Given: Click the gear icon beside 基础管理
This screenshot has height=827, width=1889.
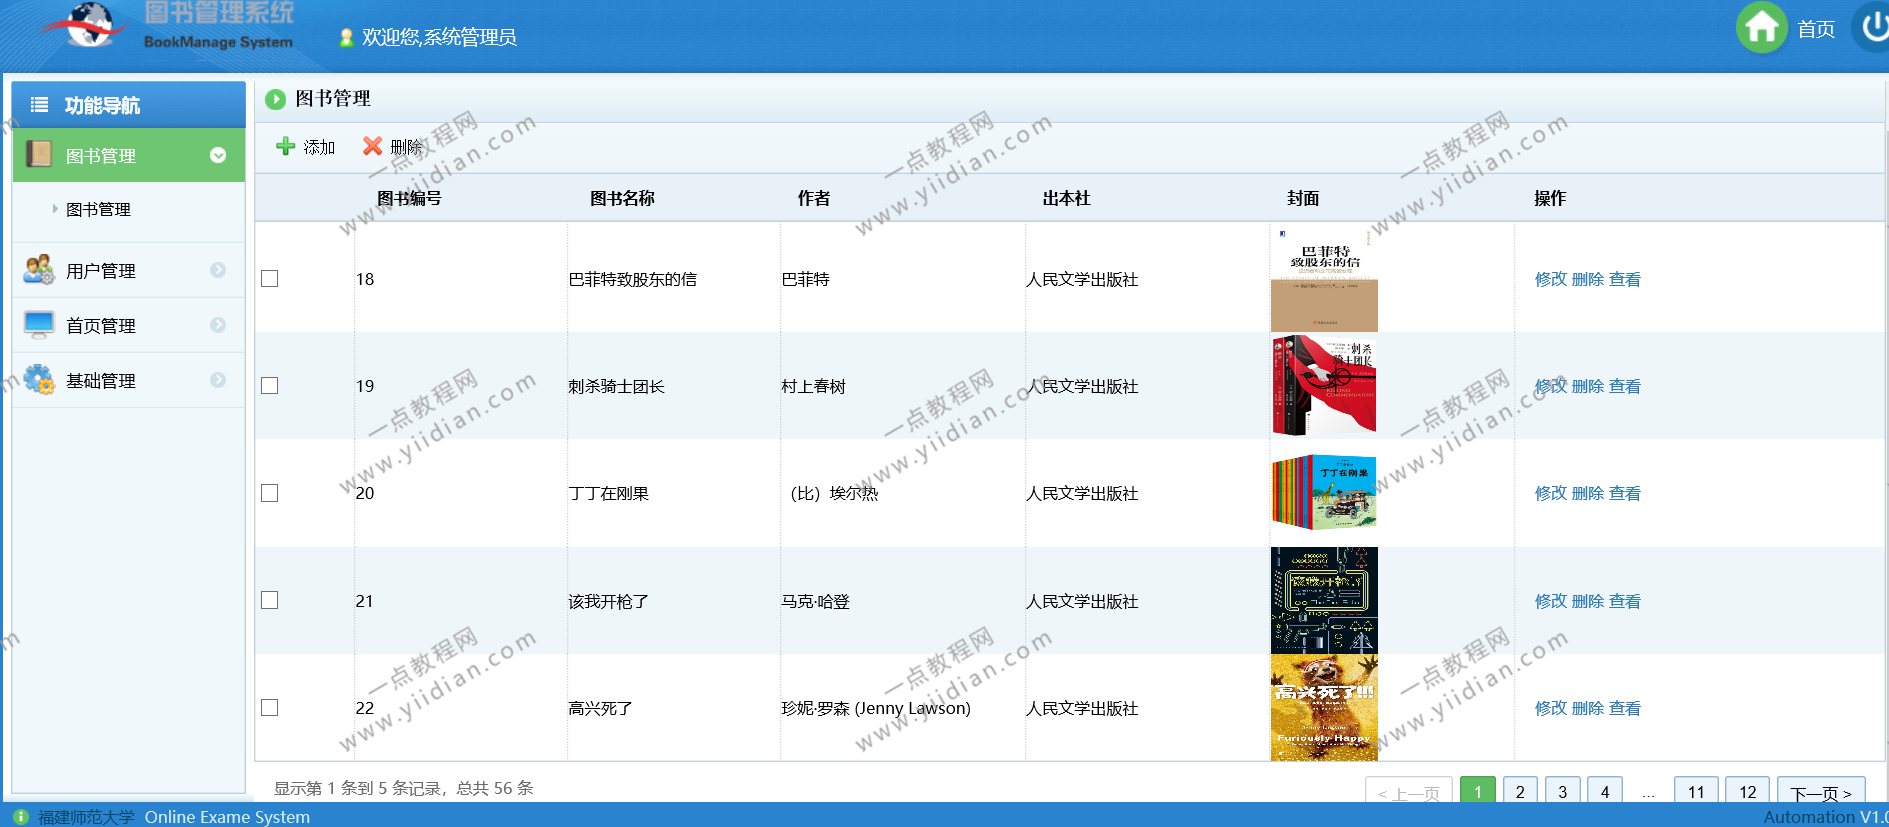Looking at the screenshot, I should (39, 379).
